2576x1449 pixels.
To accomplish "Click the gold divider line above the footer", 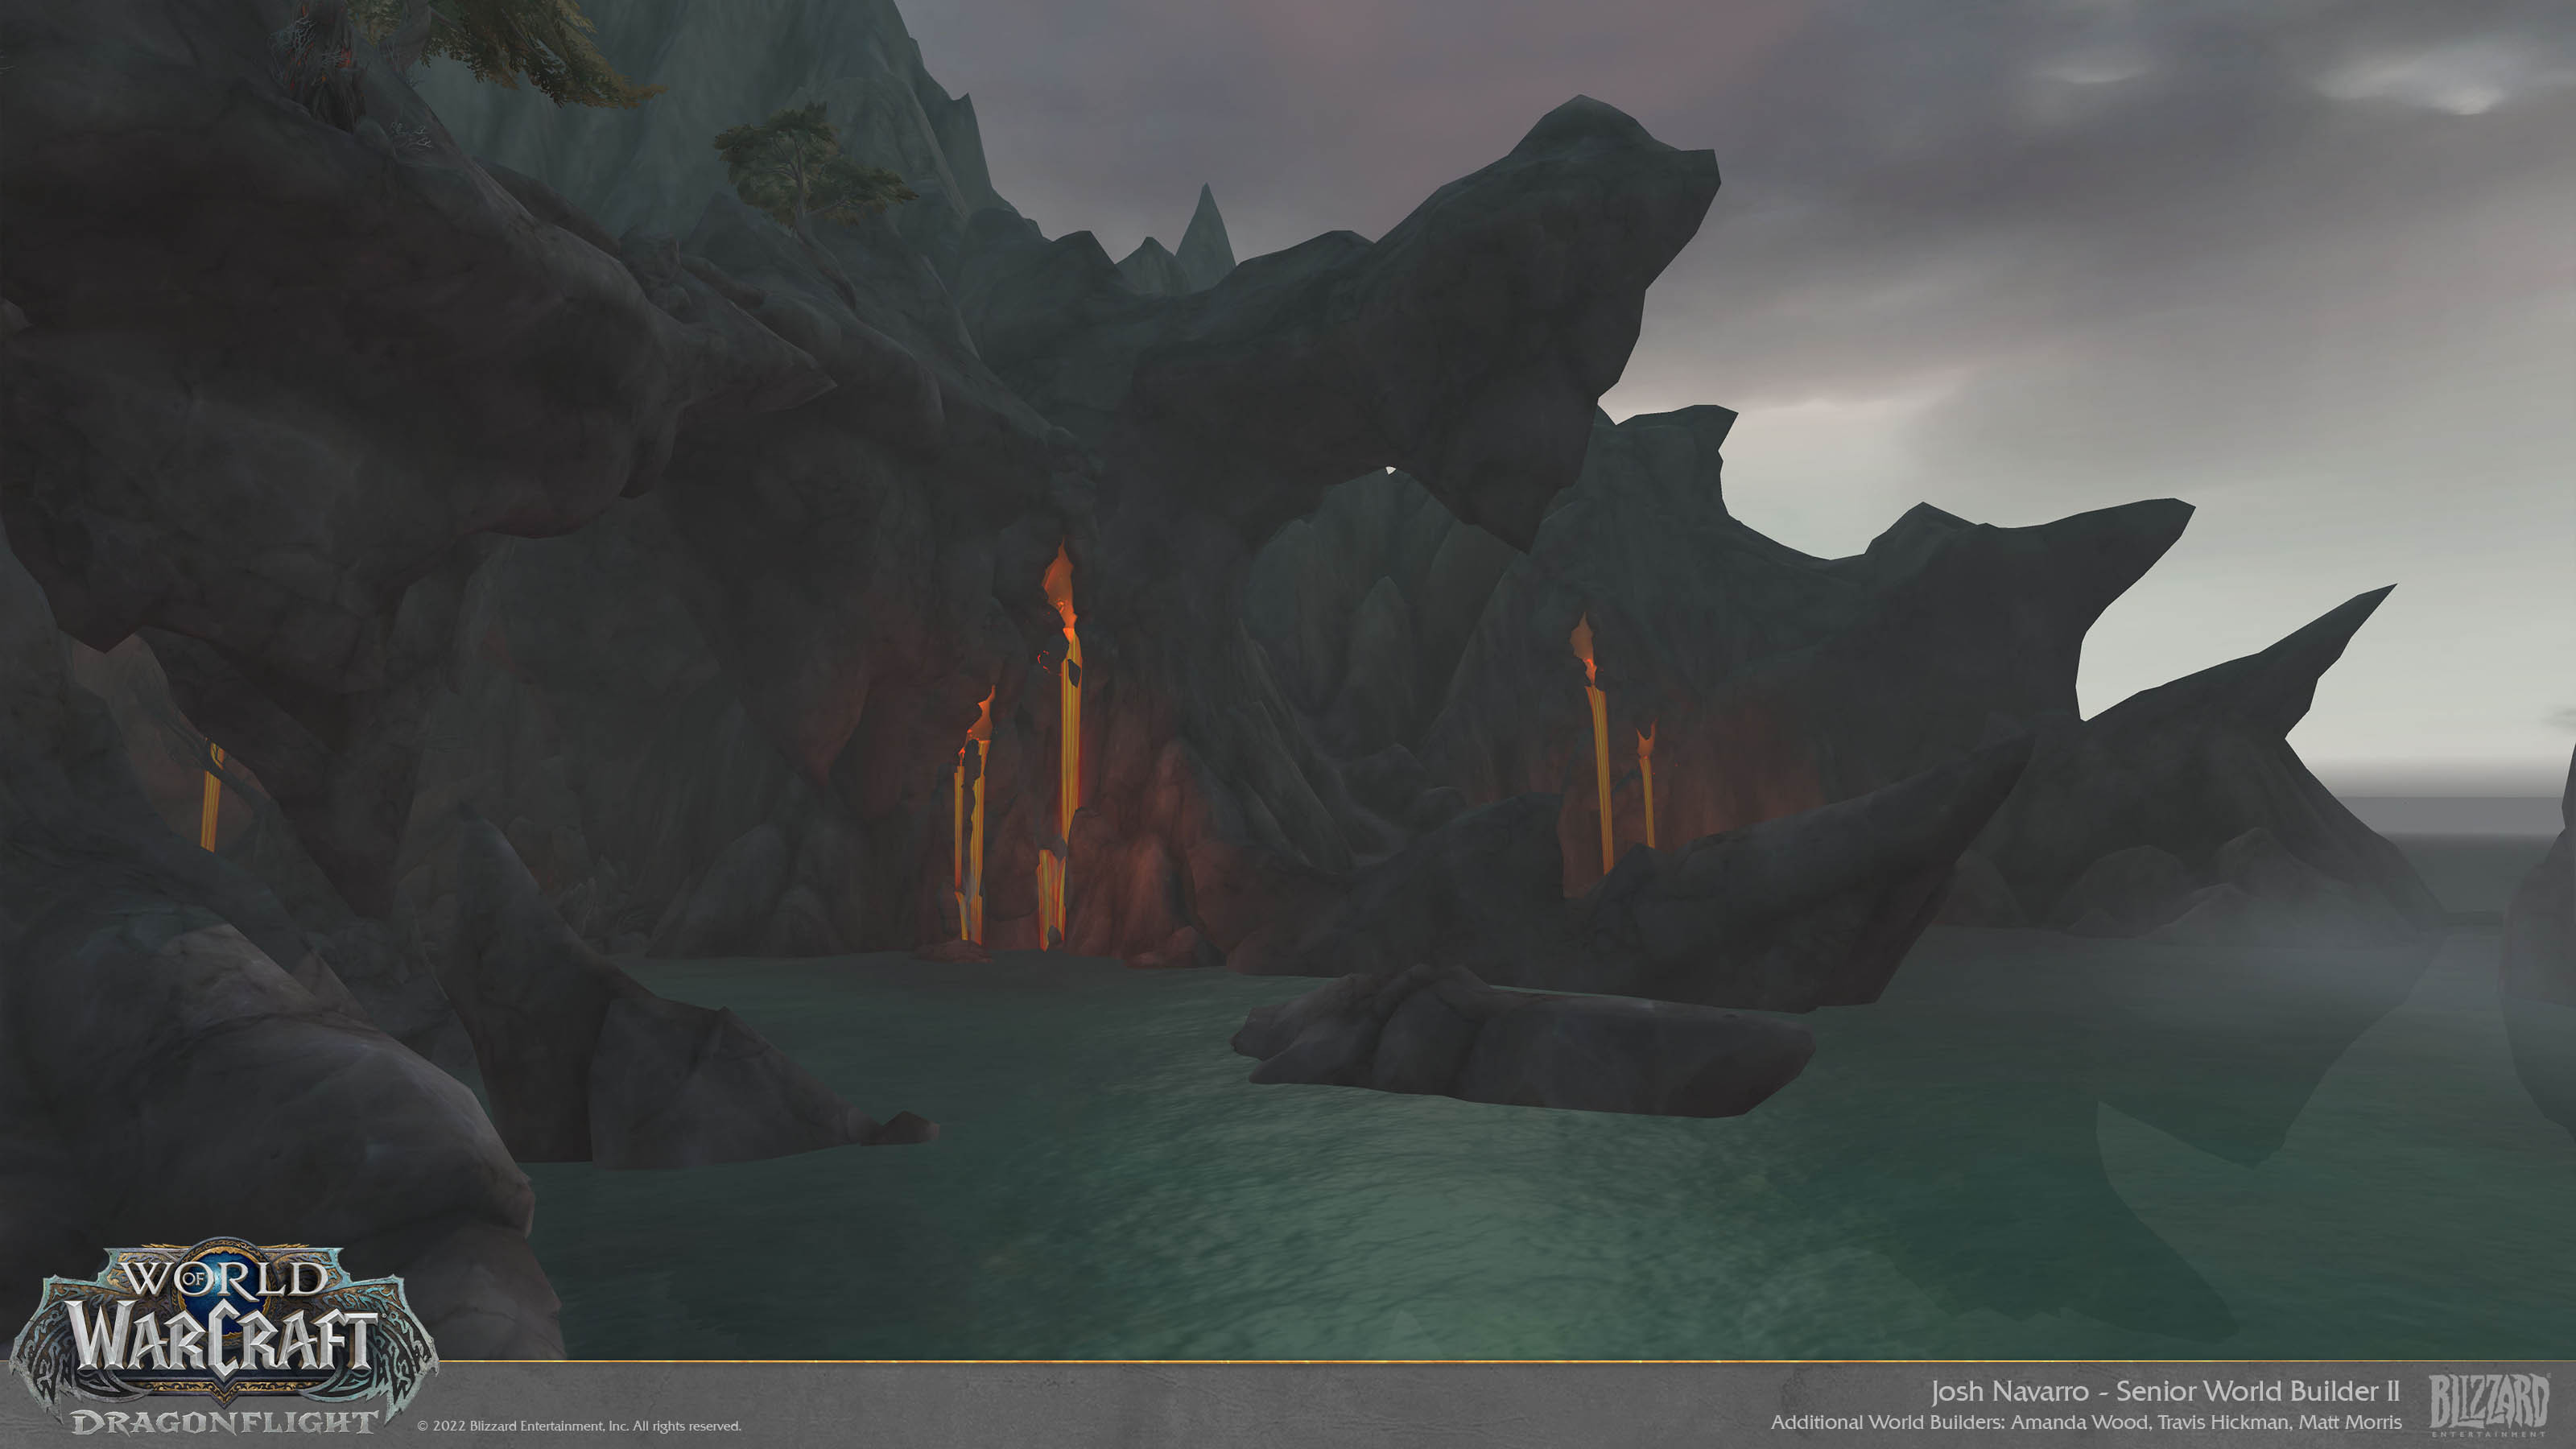I will tap(1500, 1361).
